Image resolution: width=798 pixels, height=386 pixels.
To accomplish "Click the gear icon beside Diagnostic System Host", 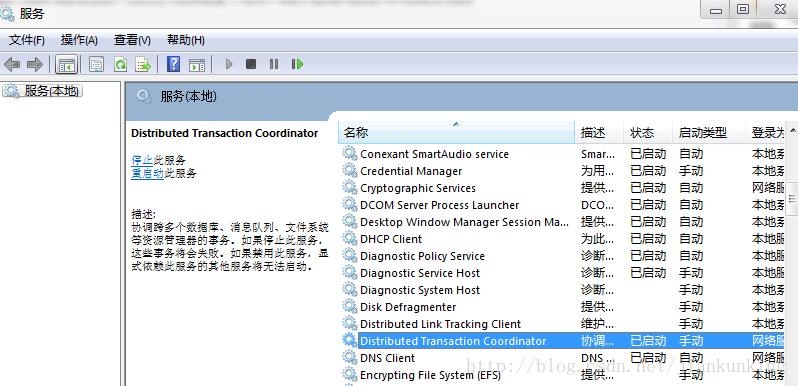I will (350, 289).
